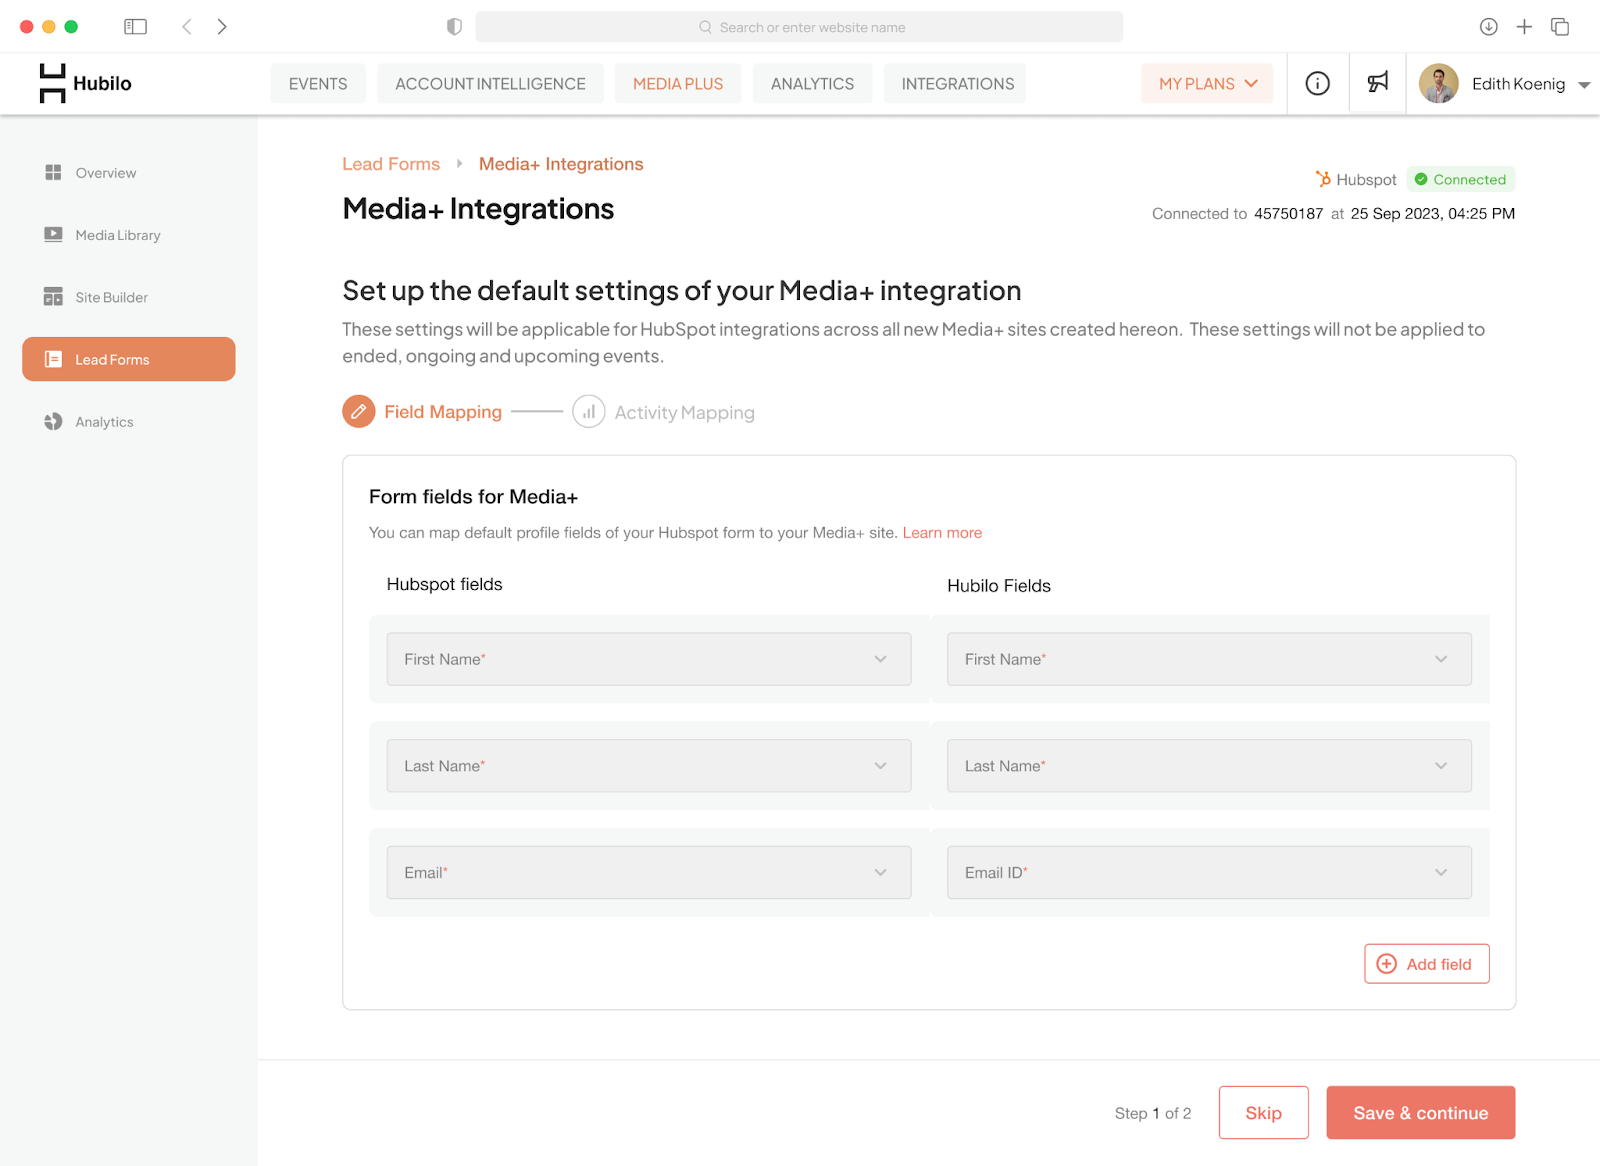Select the Field Mapping step label
The image size is (1600, 1166).
443,412
